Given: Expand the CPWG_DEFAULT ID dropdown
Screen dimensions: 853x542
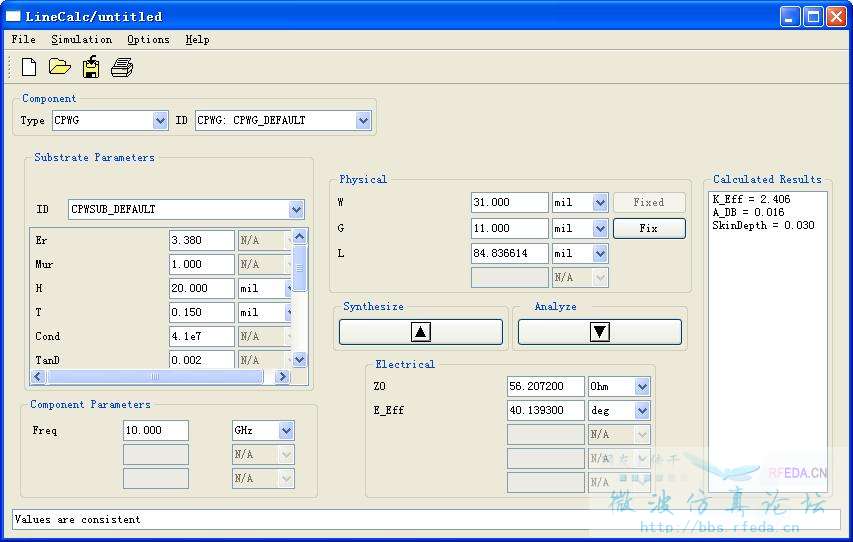Looking at the screenshot, I should click(363, 120).
